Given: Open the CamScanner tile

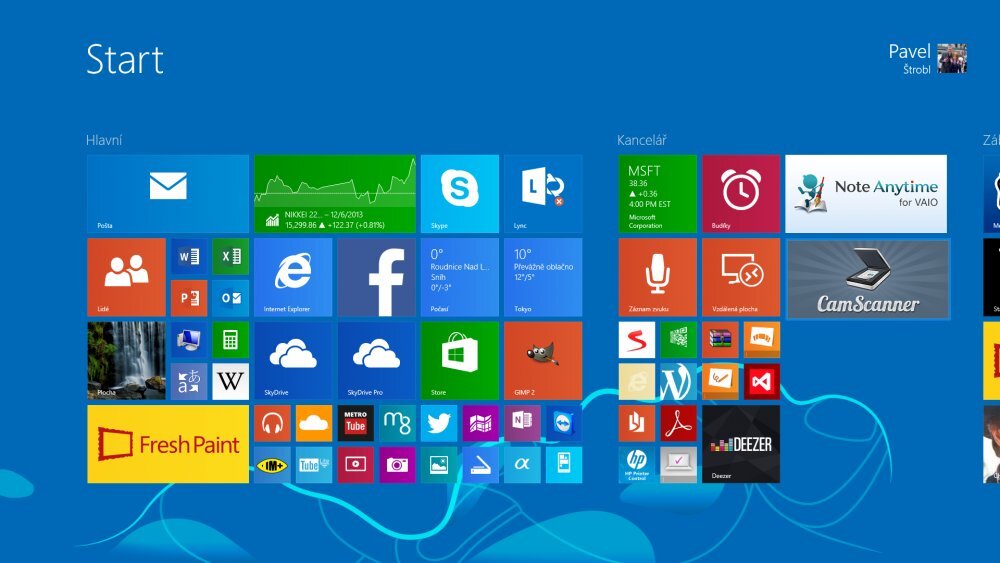Looking at the screenshot, I should (x=867, y=278).
